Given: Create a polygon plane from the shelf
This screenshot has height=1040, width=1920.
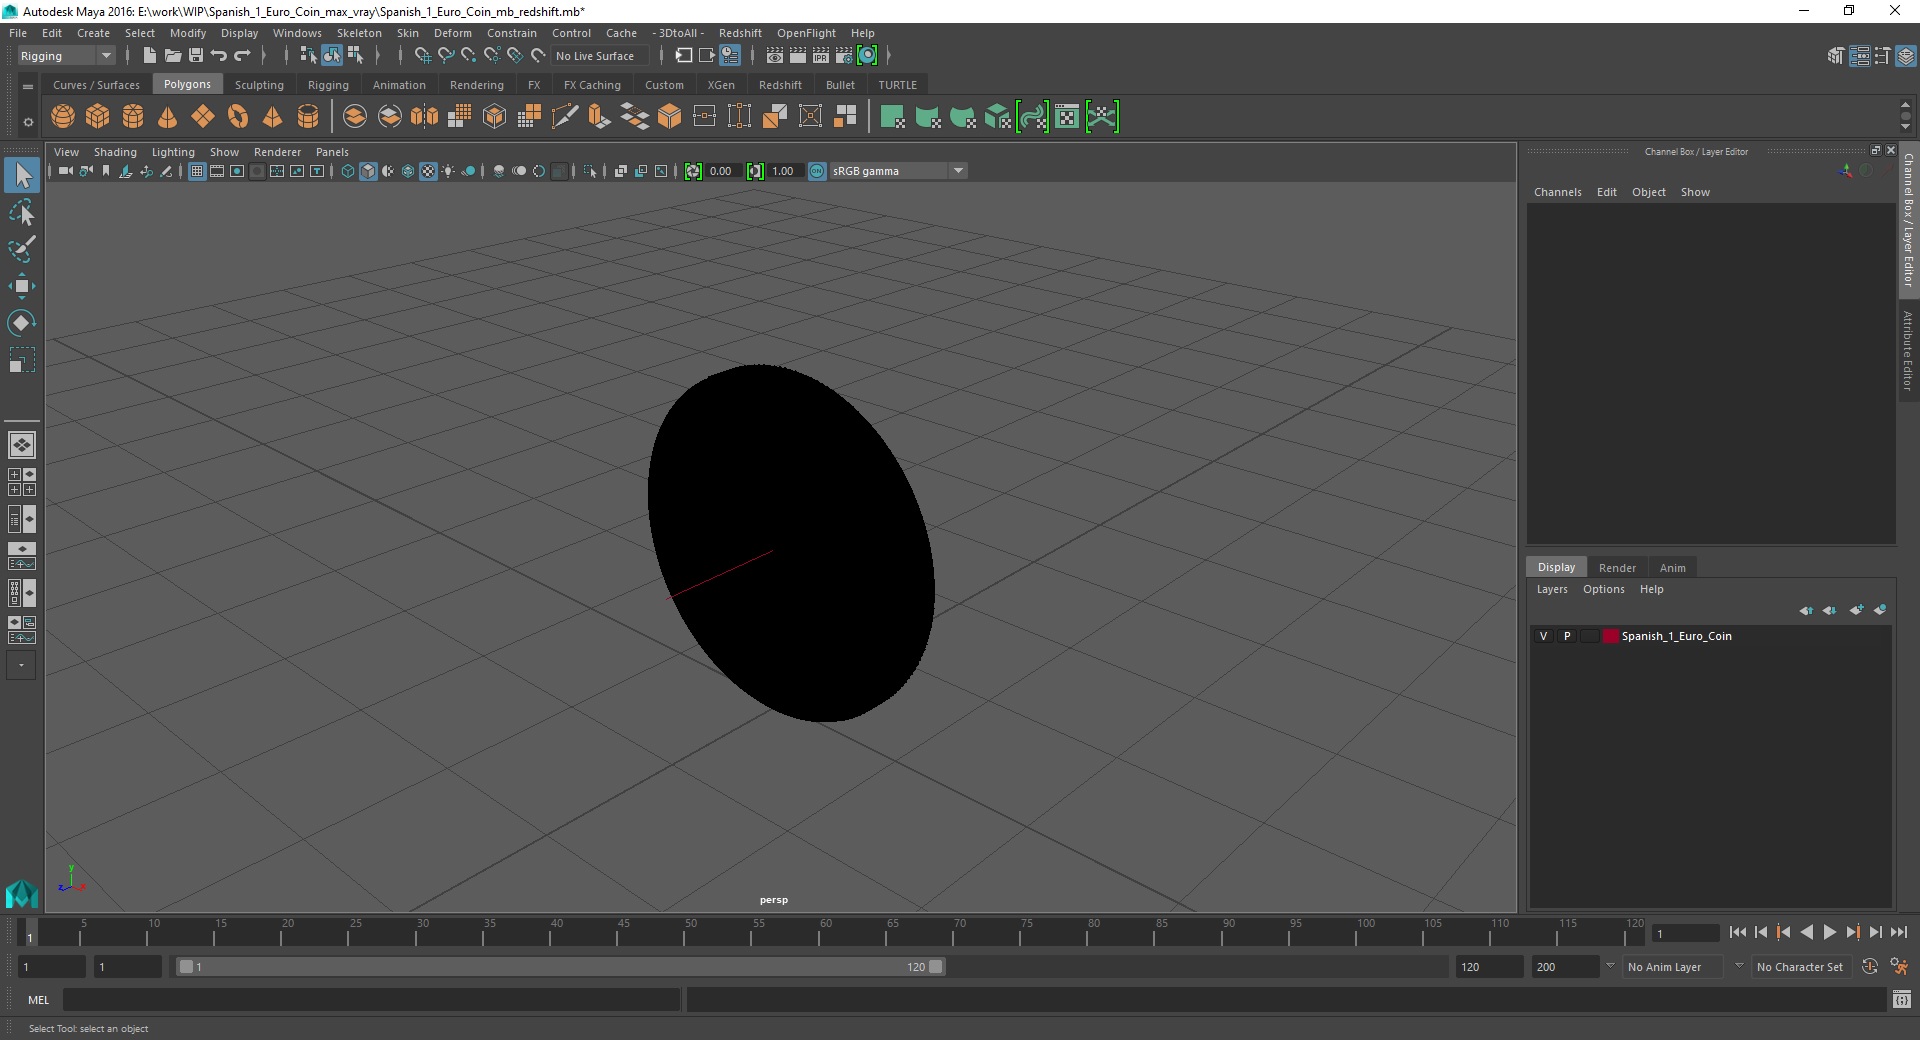Looking at the screenshot, I should [x=203, y=117].
